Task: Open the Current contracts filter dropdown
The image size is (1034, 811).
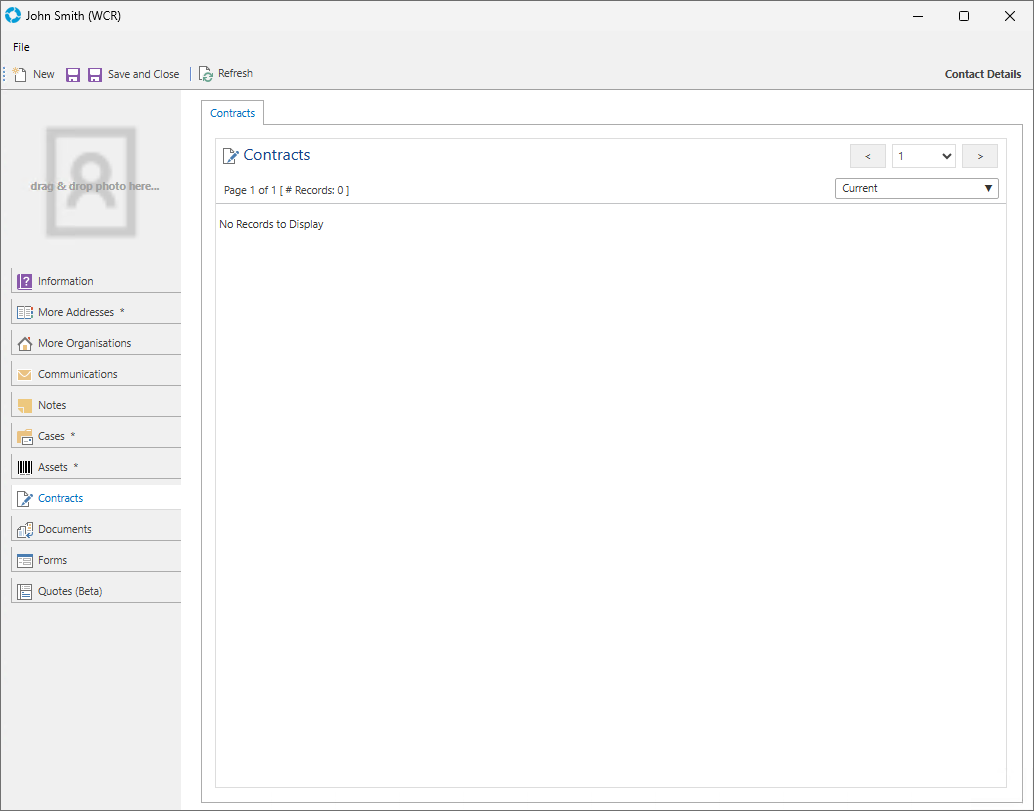Action: pyautogui.click(x=916, y=188)
